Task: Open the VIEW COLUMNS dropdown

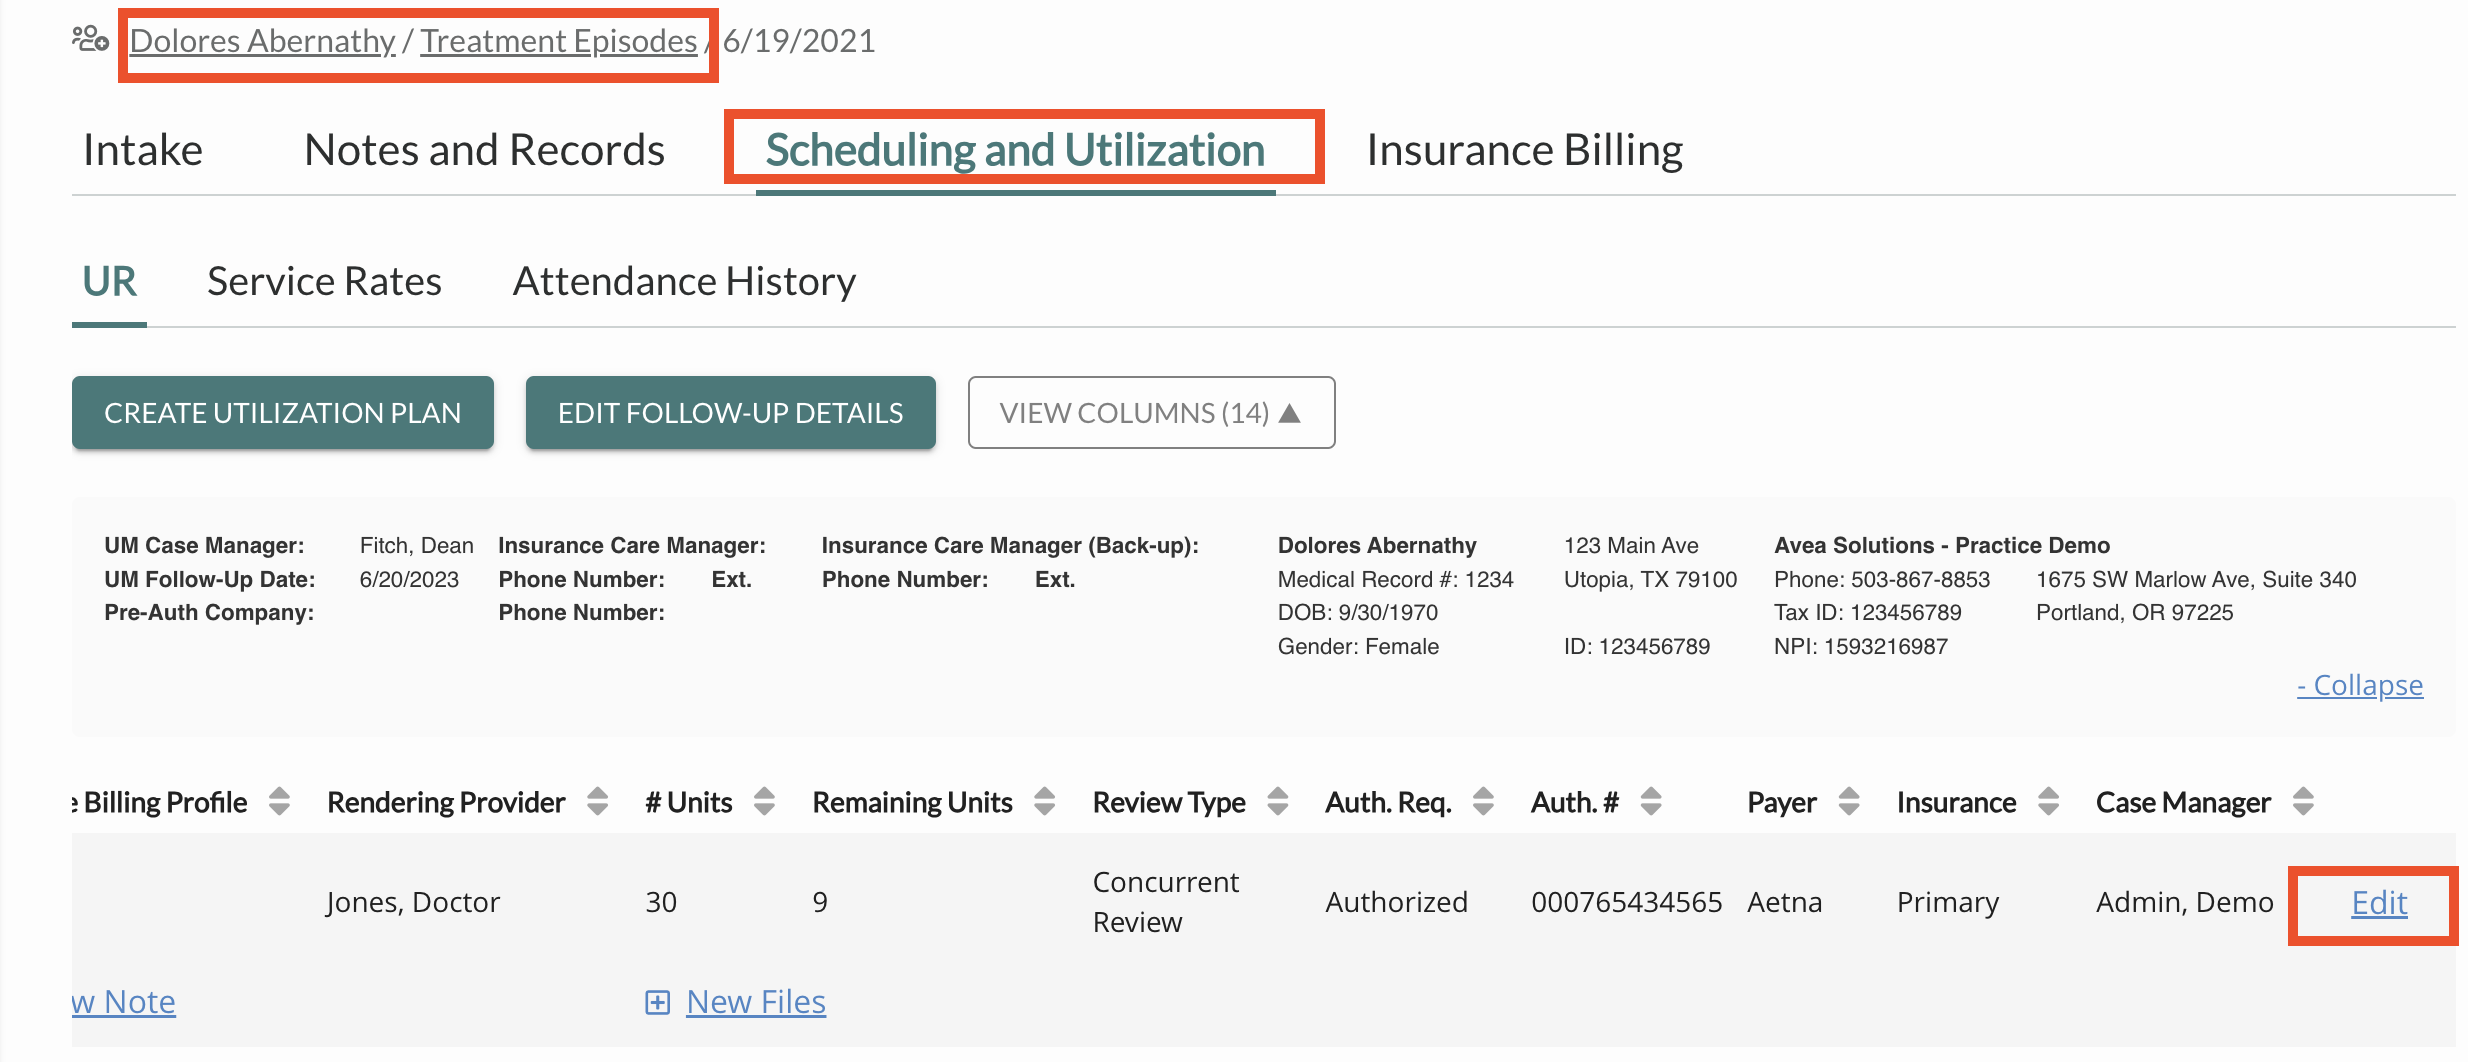Action: pyautogui.click(x=1150, y=412)
